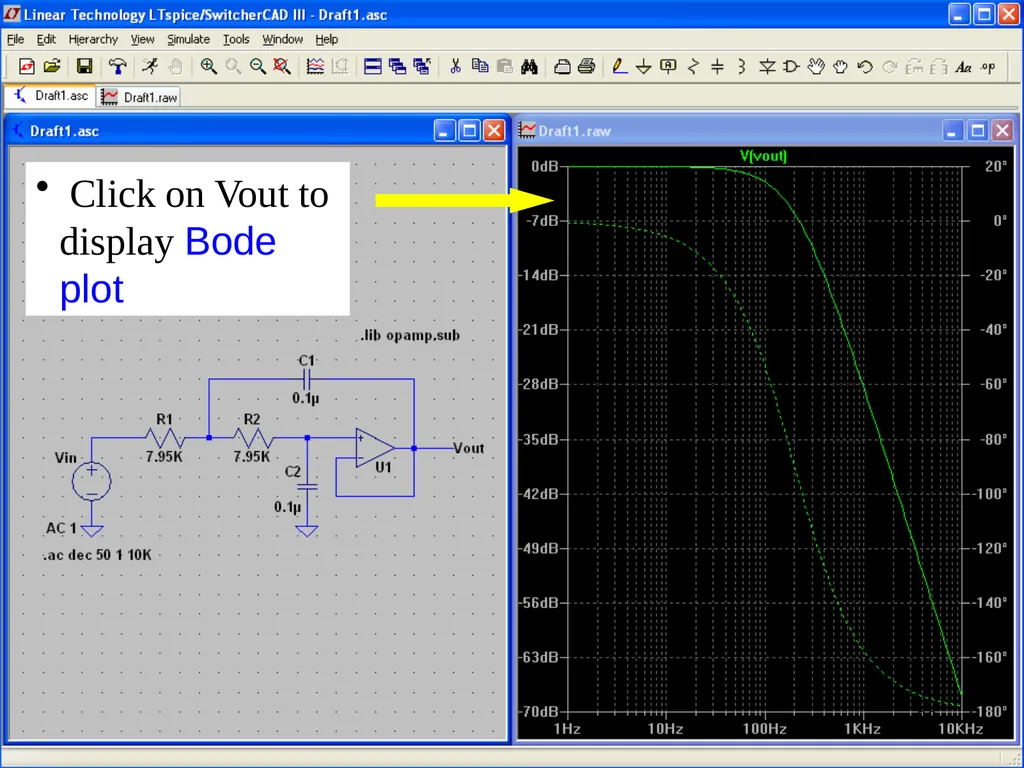Open the Simulate menu

188,39
